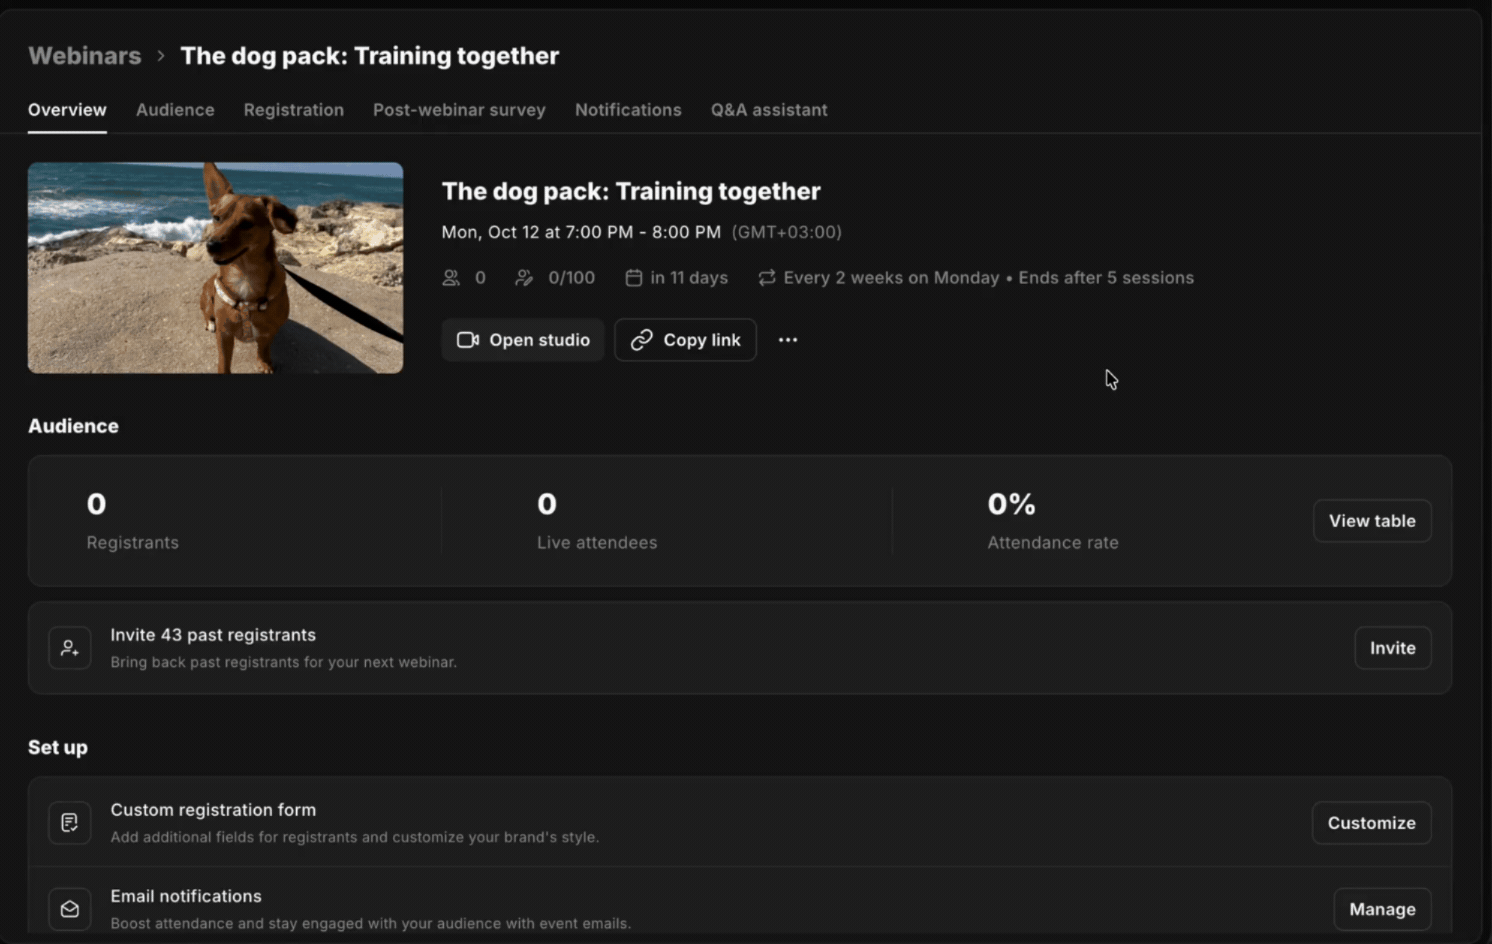
Task: Click the registrants people icon next to 0
Action: [x=451, y=278]
